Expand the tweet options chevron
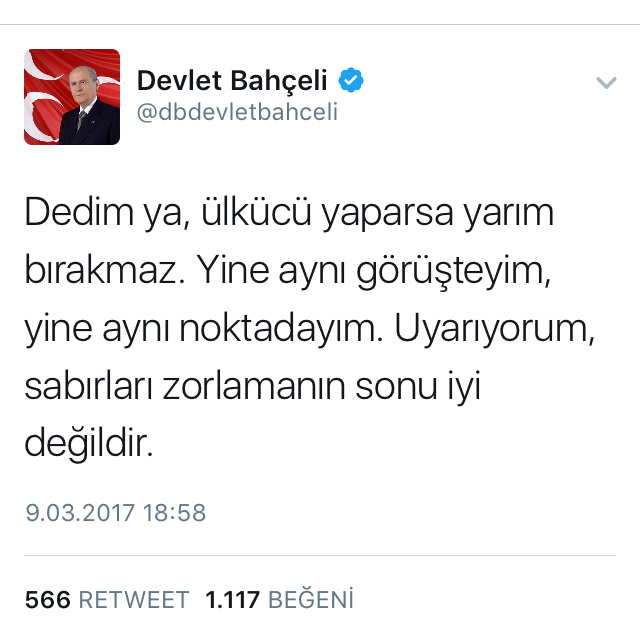Screen dimensions: 640x640 pyautogui.click(x=606, y=82)
